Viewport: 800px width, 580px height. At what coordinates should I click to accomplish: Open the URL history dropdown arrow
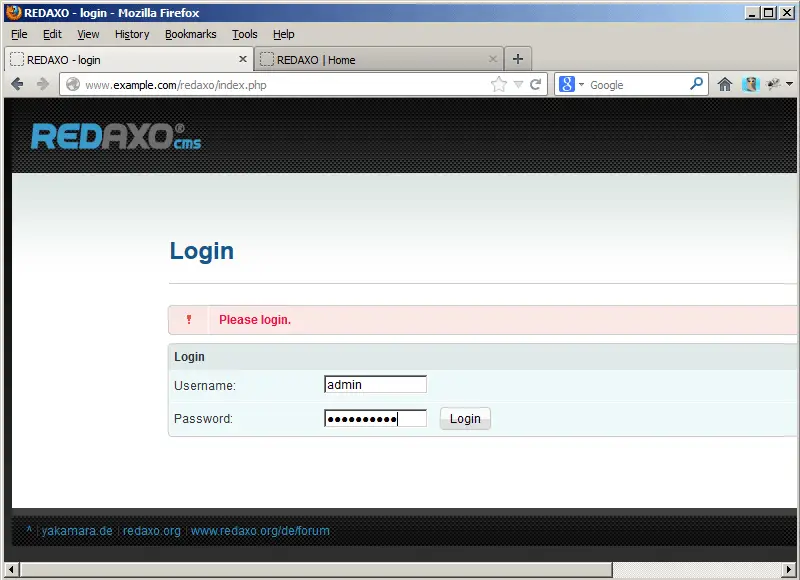[x=518, y=84]
